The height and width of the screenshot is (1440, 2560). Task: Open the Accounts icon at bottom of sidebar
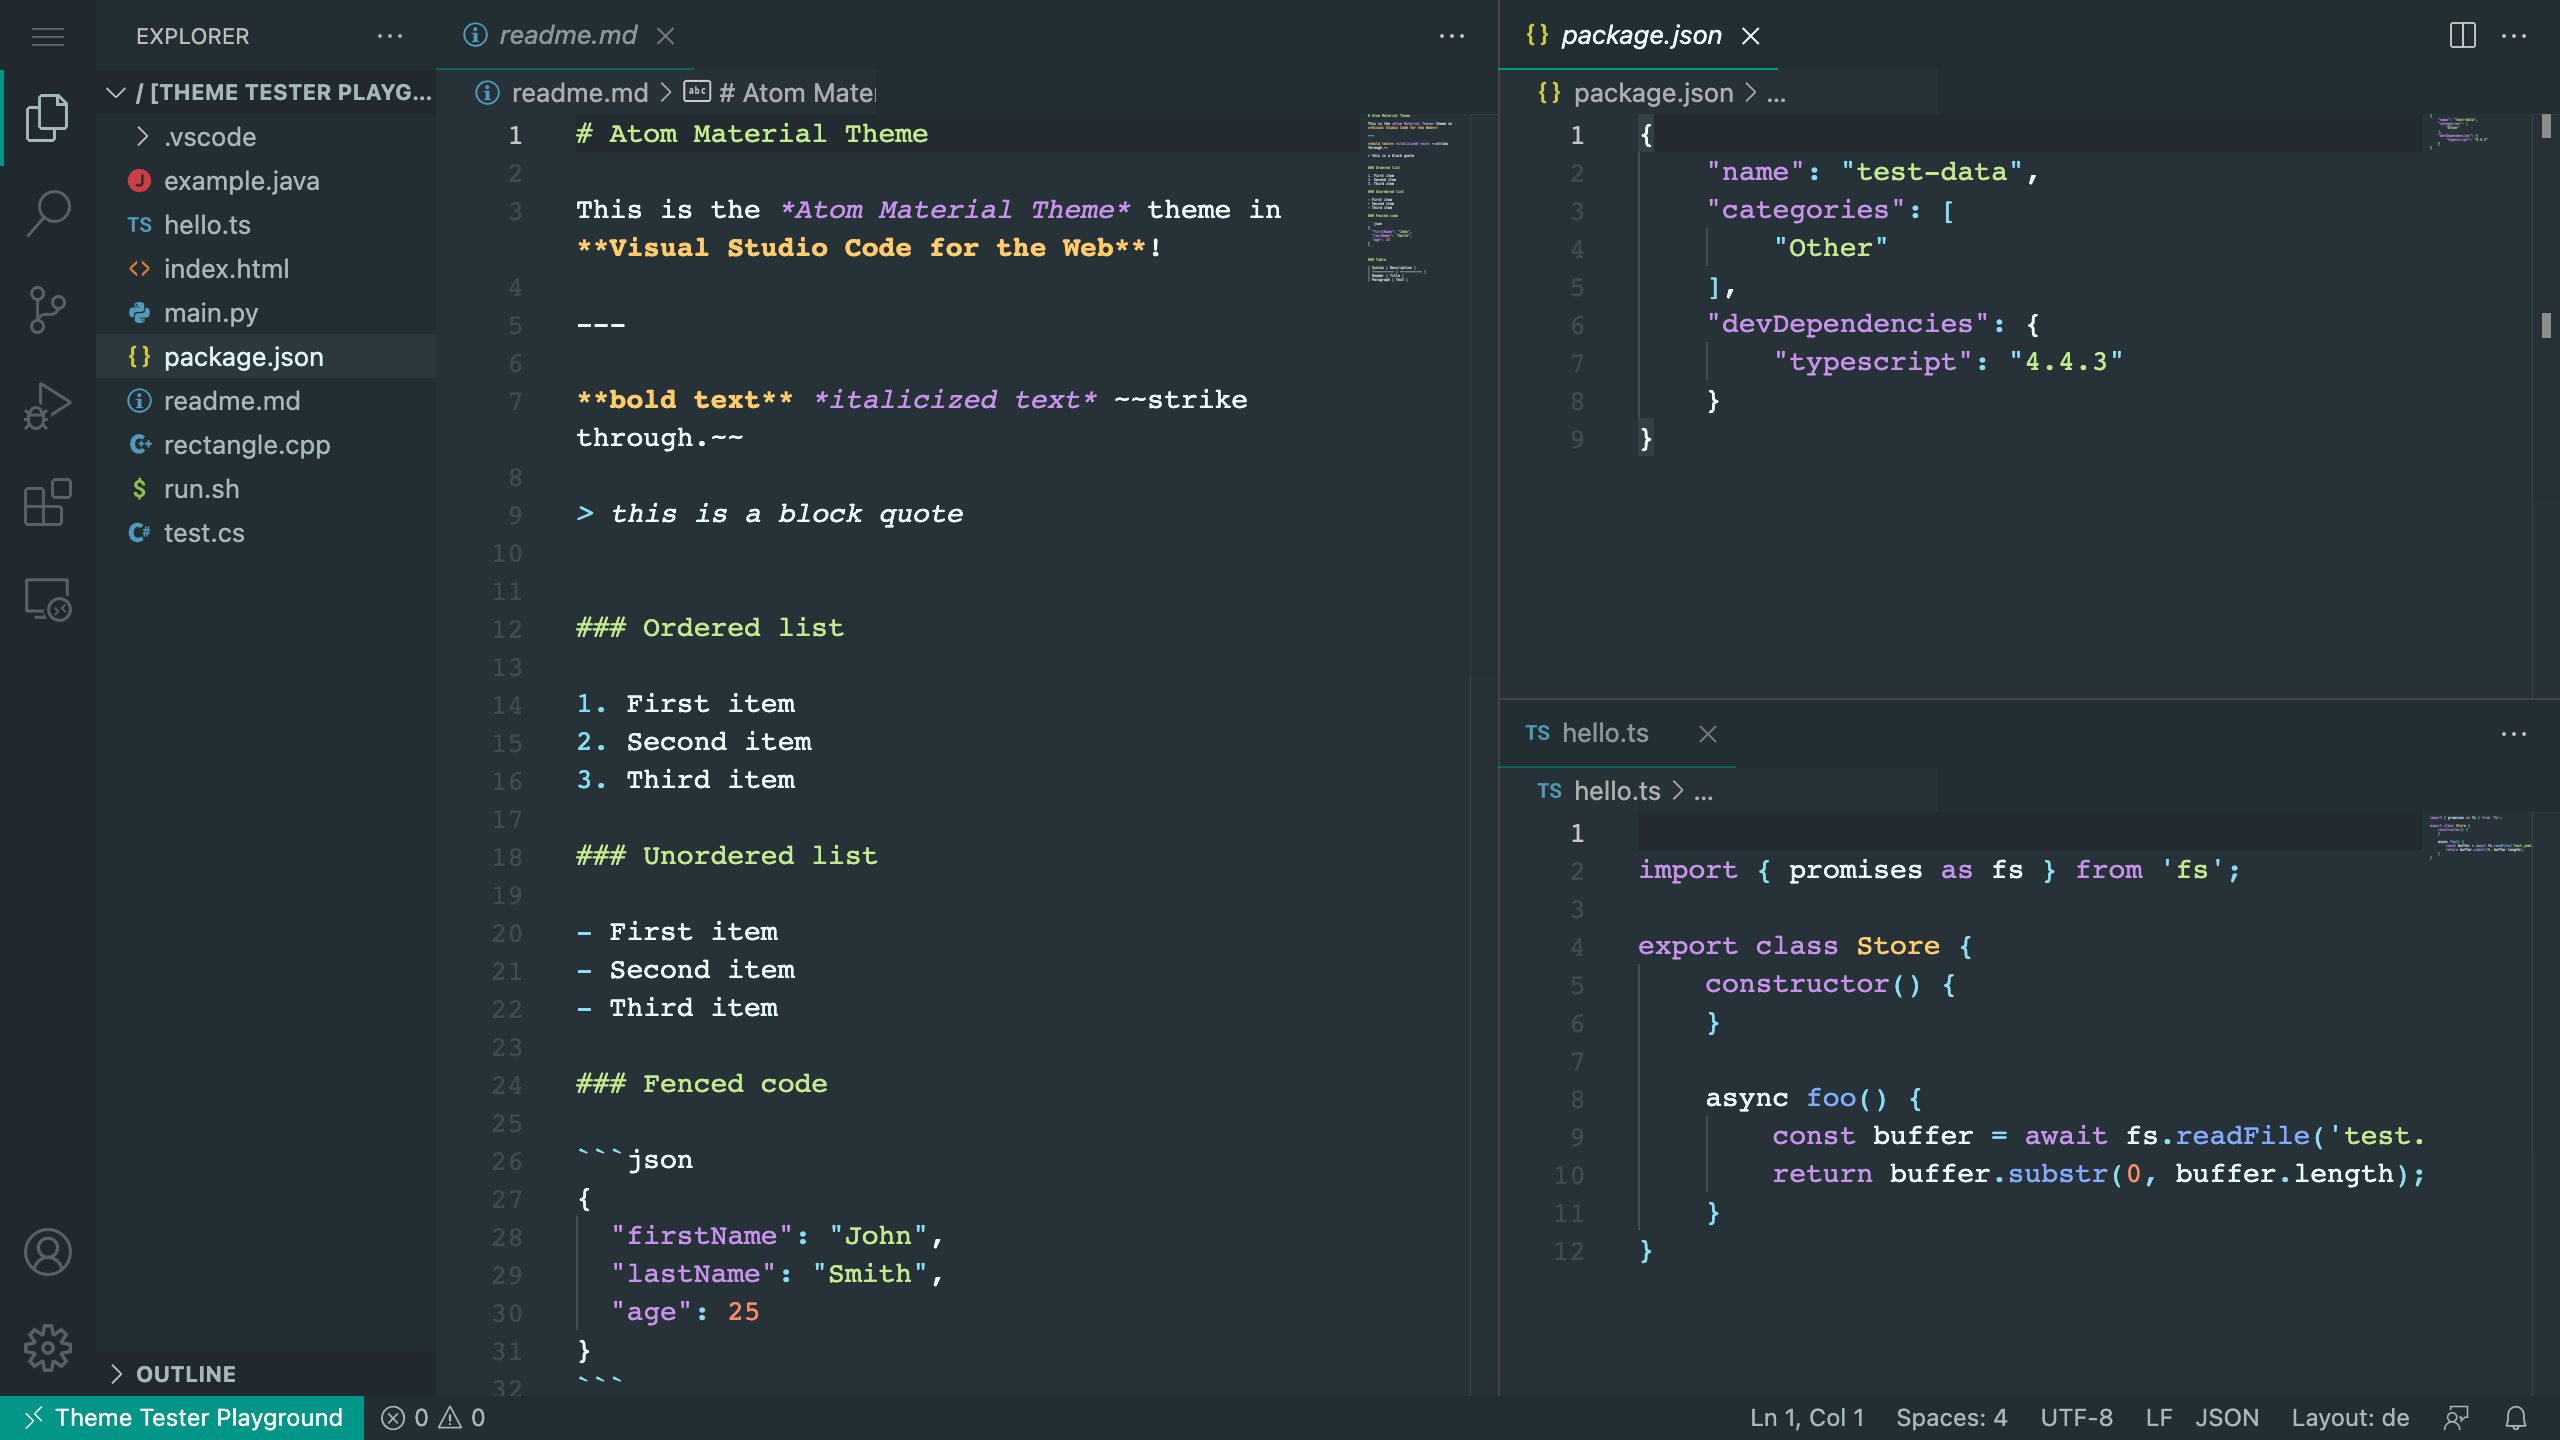coord(47,1252)
